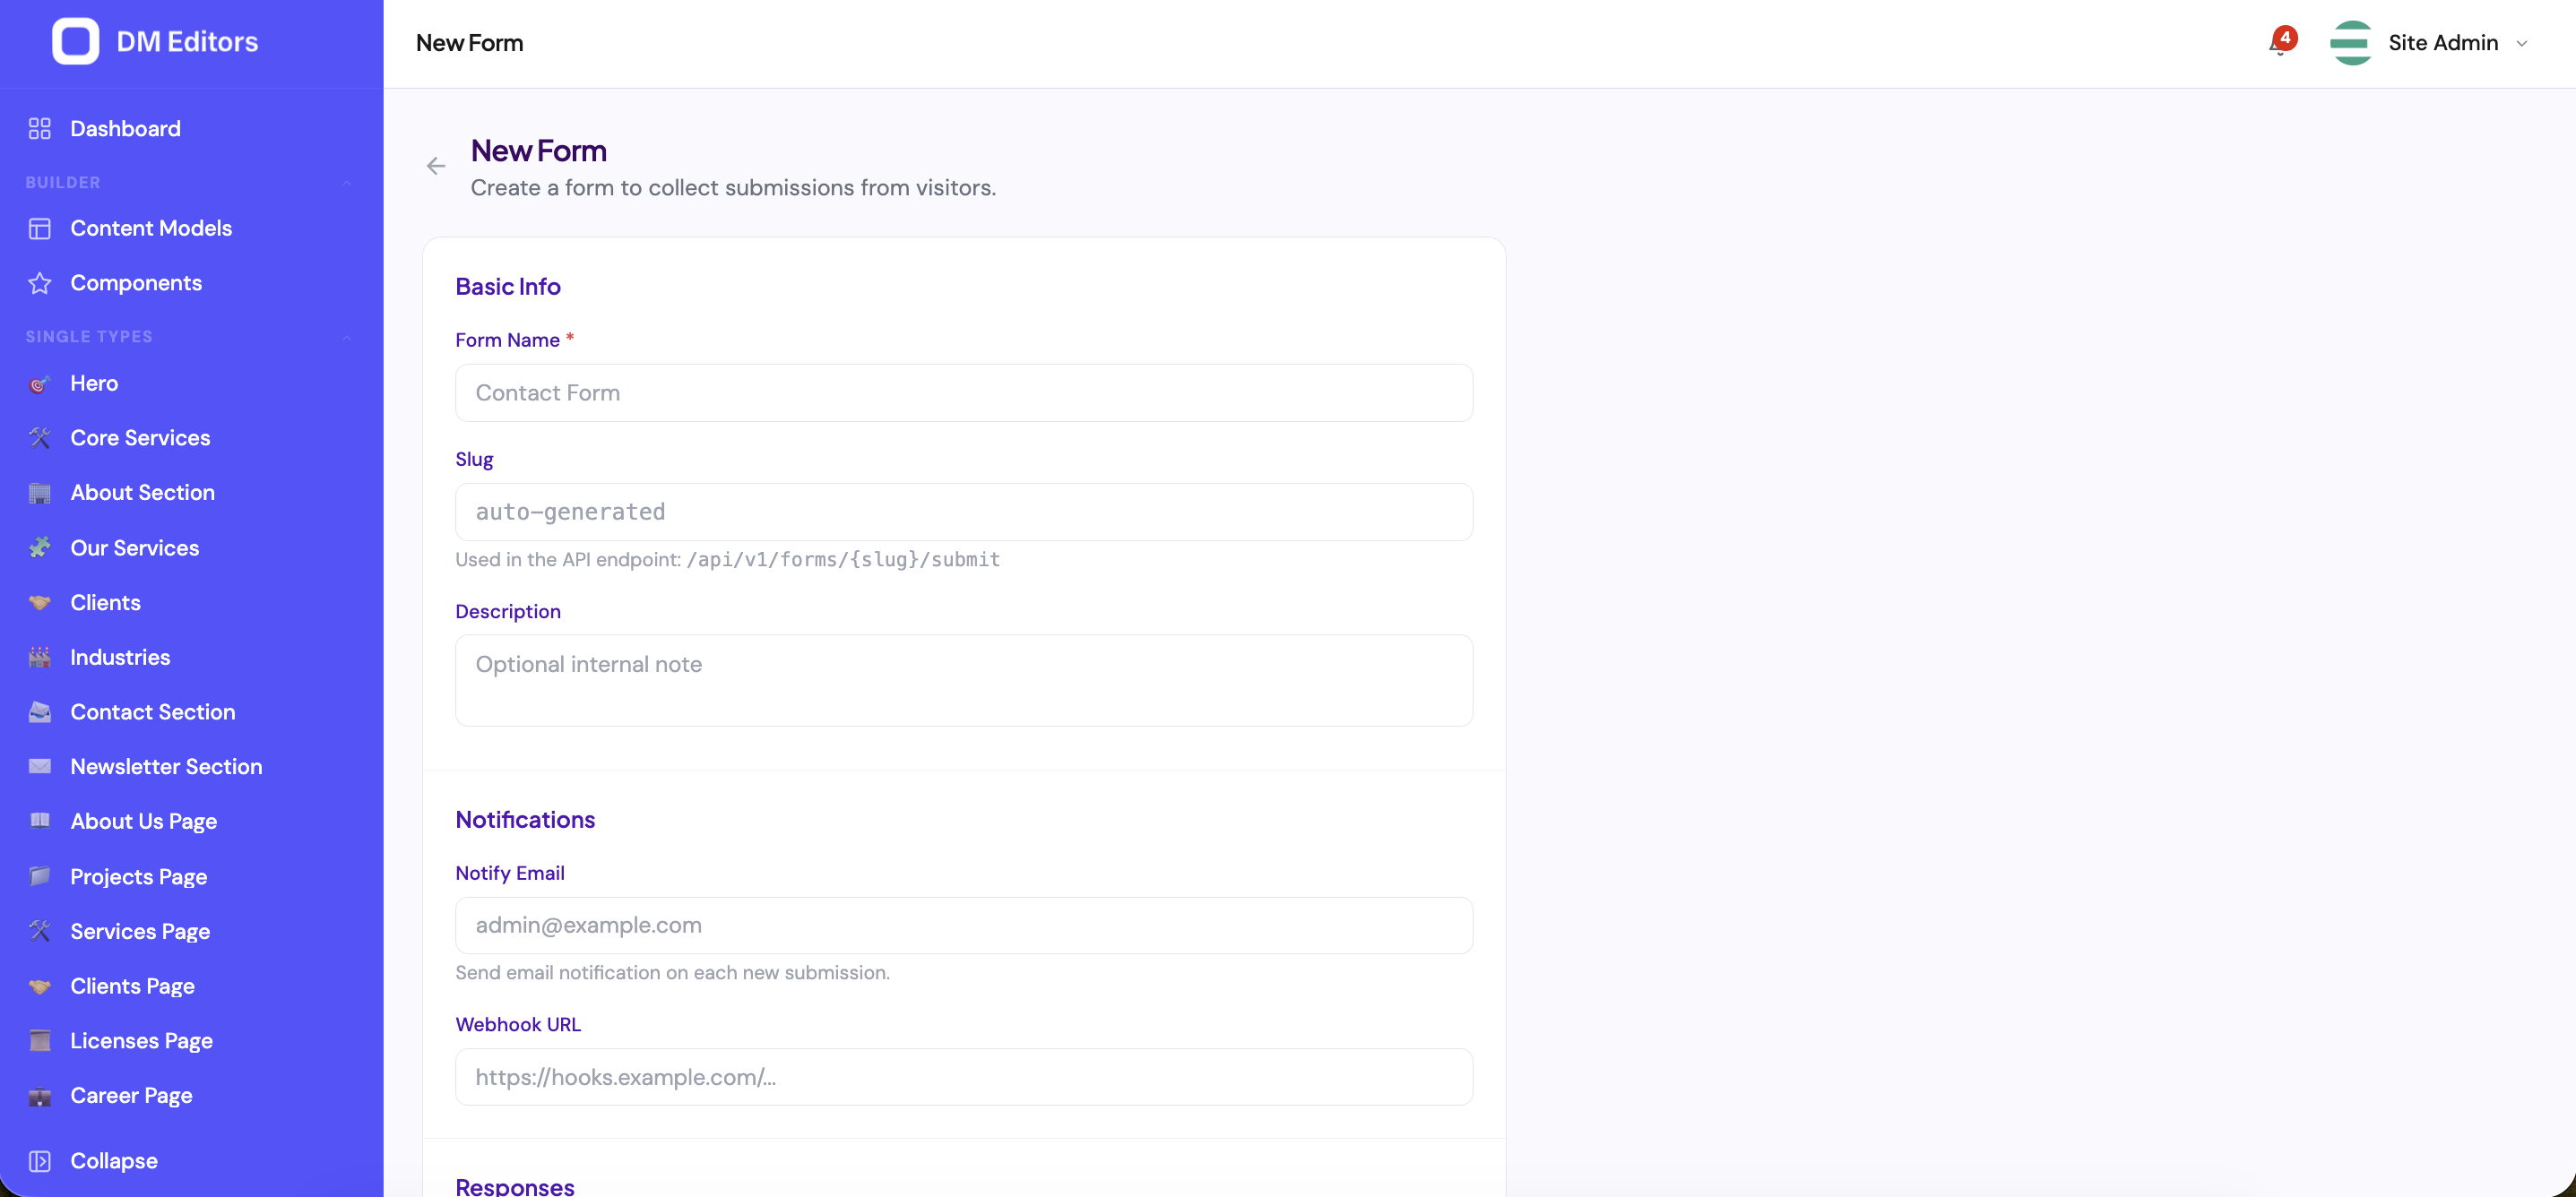This screenshot has height=1197, width=2576.
Task: Open notifications bell with 4 badge
Action: coord(2280,43)
